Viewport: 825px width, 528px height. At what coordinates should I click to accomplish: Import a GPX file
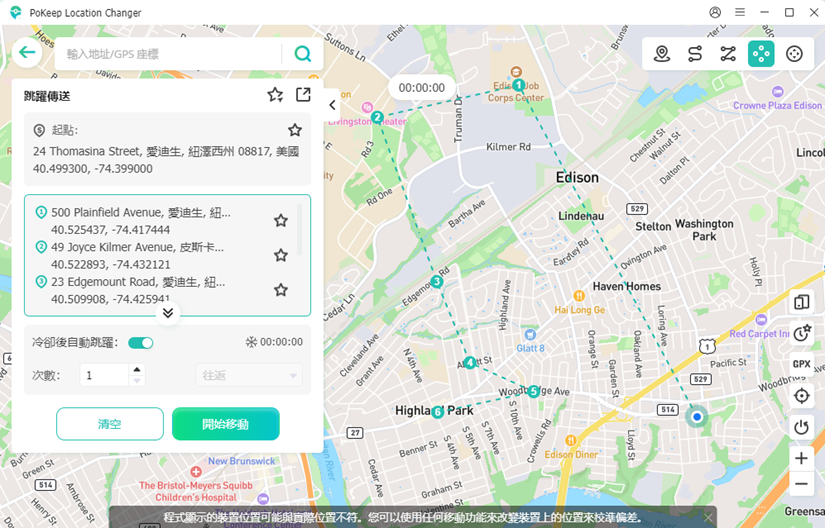(x=801, y=364)
